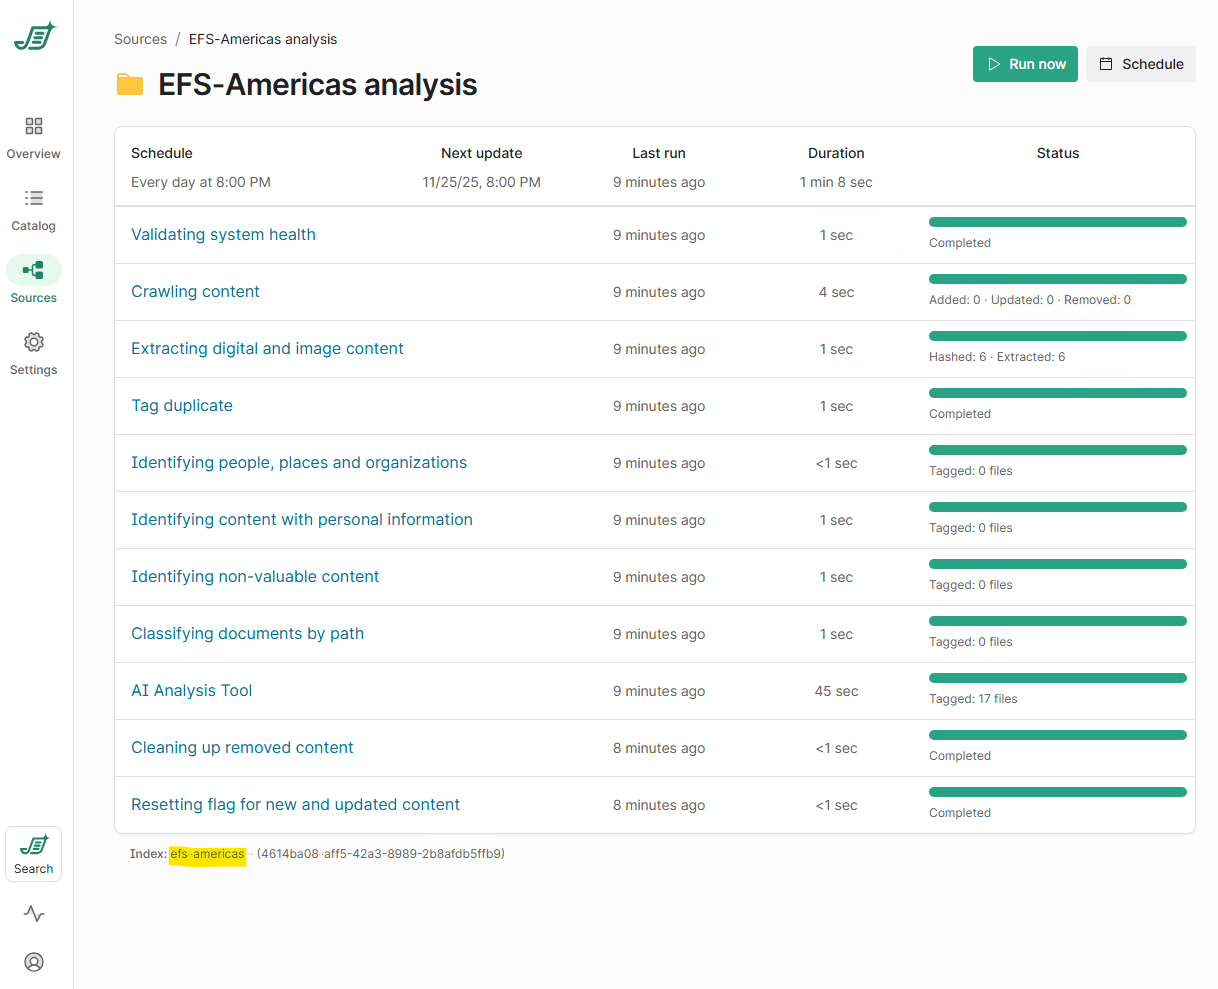This screenshot has width=1218, height=989.
Task: Open the user profile icon
Action: (x=34, y=962)
